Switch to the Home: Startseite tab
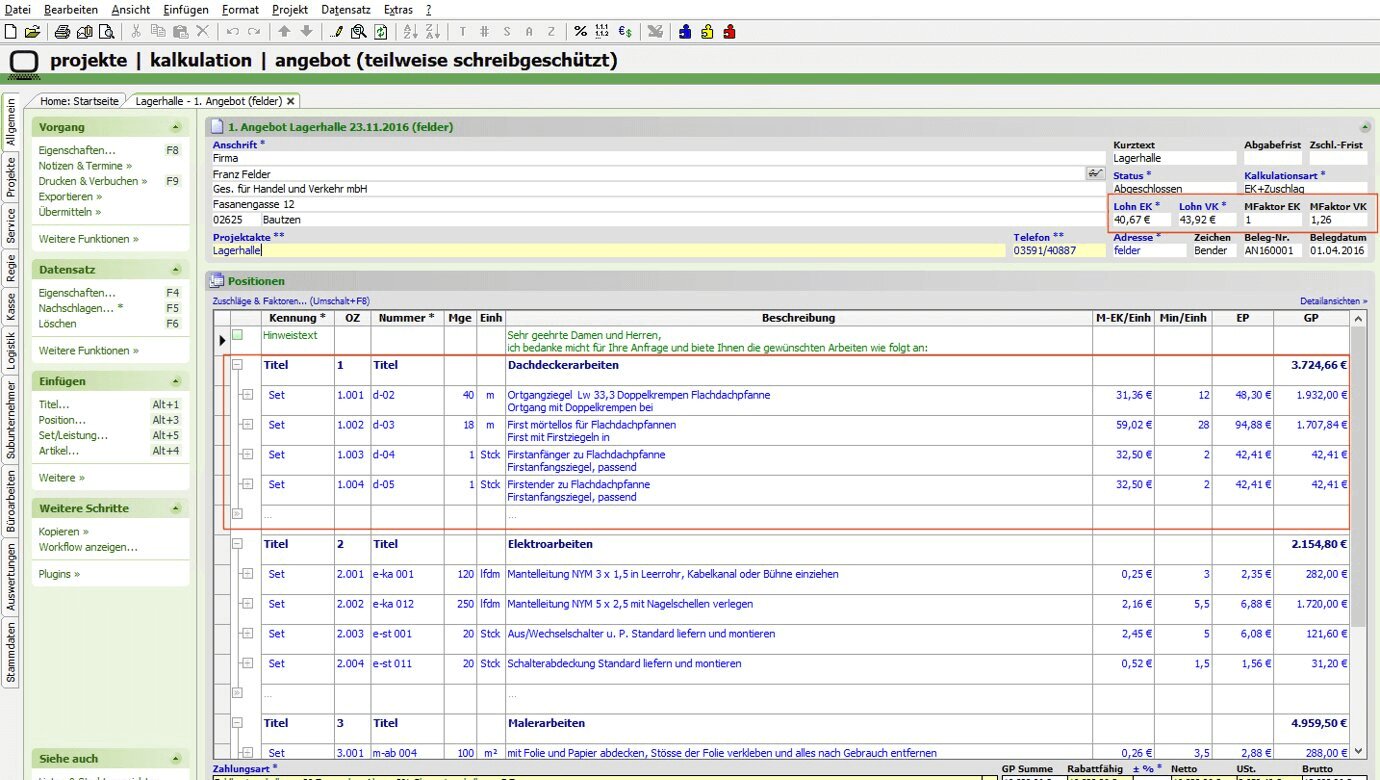 pos(79,101)
